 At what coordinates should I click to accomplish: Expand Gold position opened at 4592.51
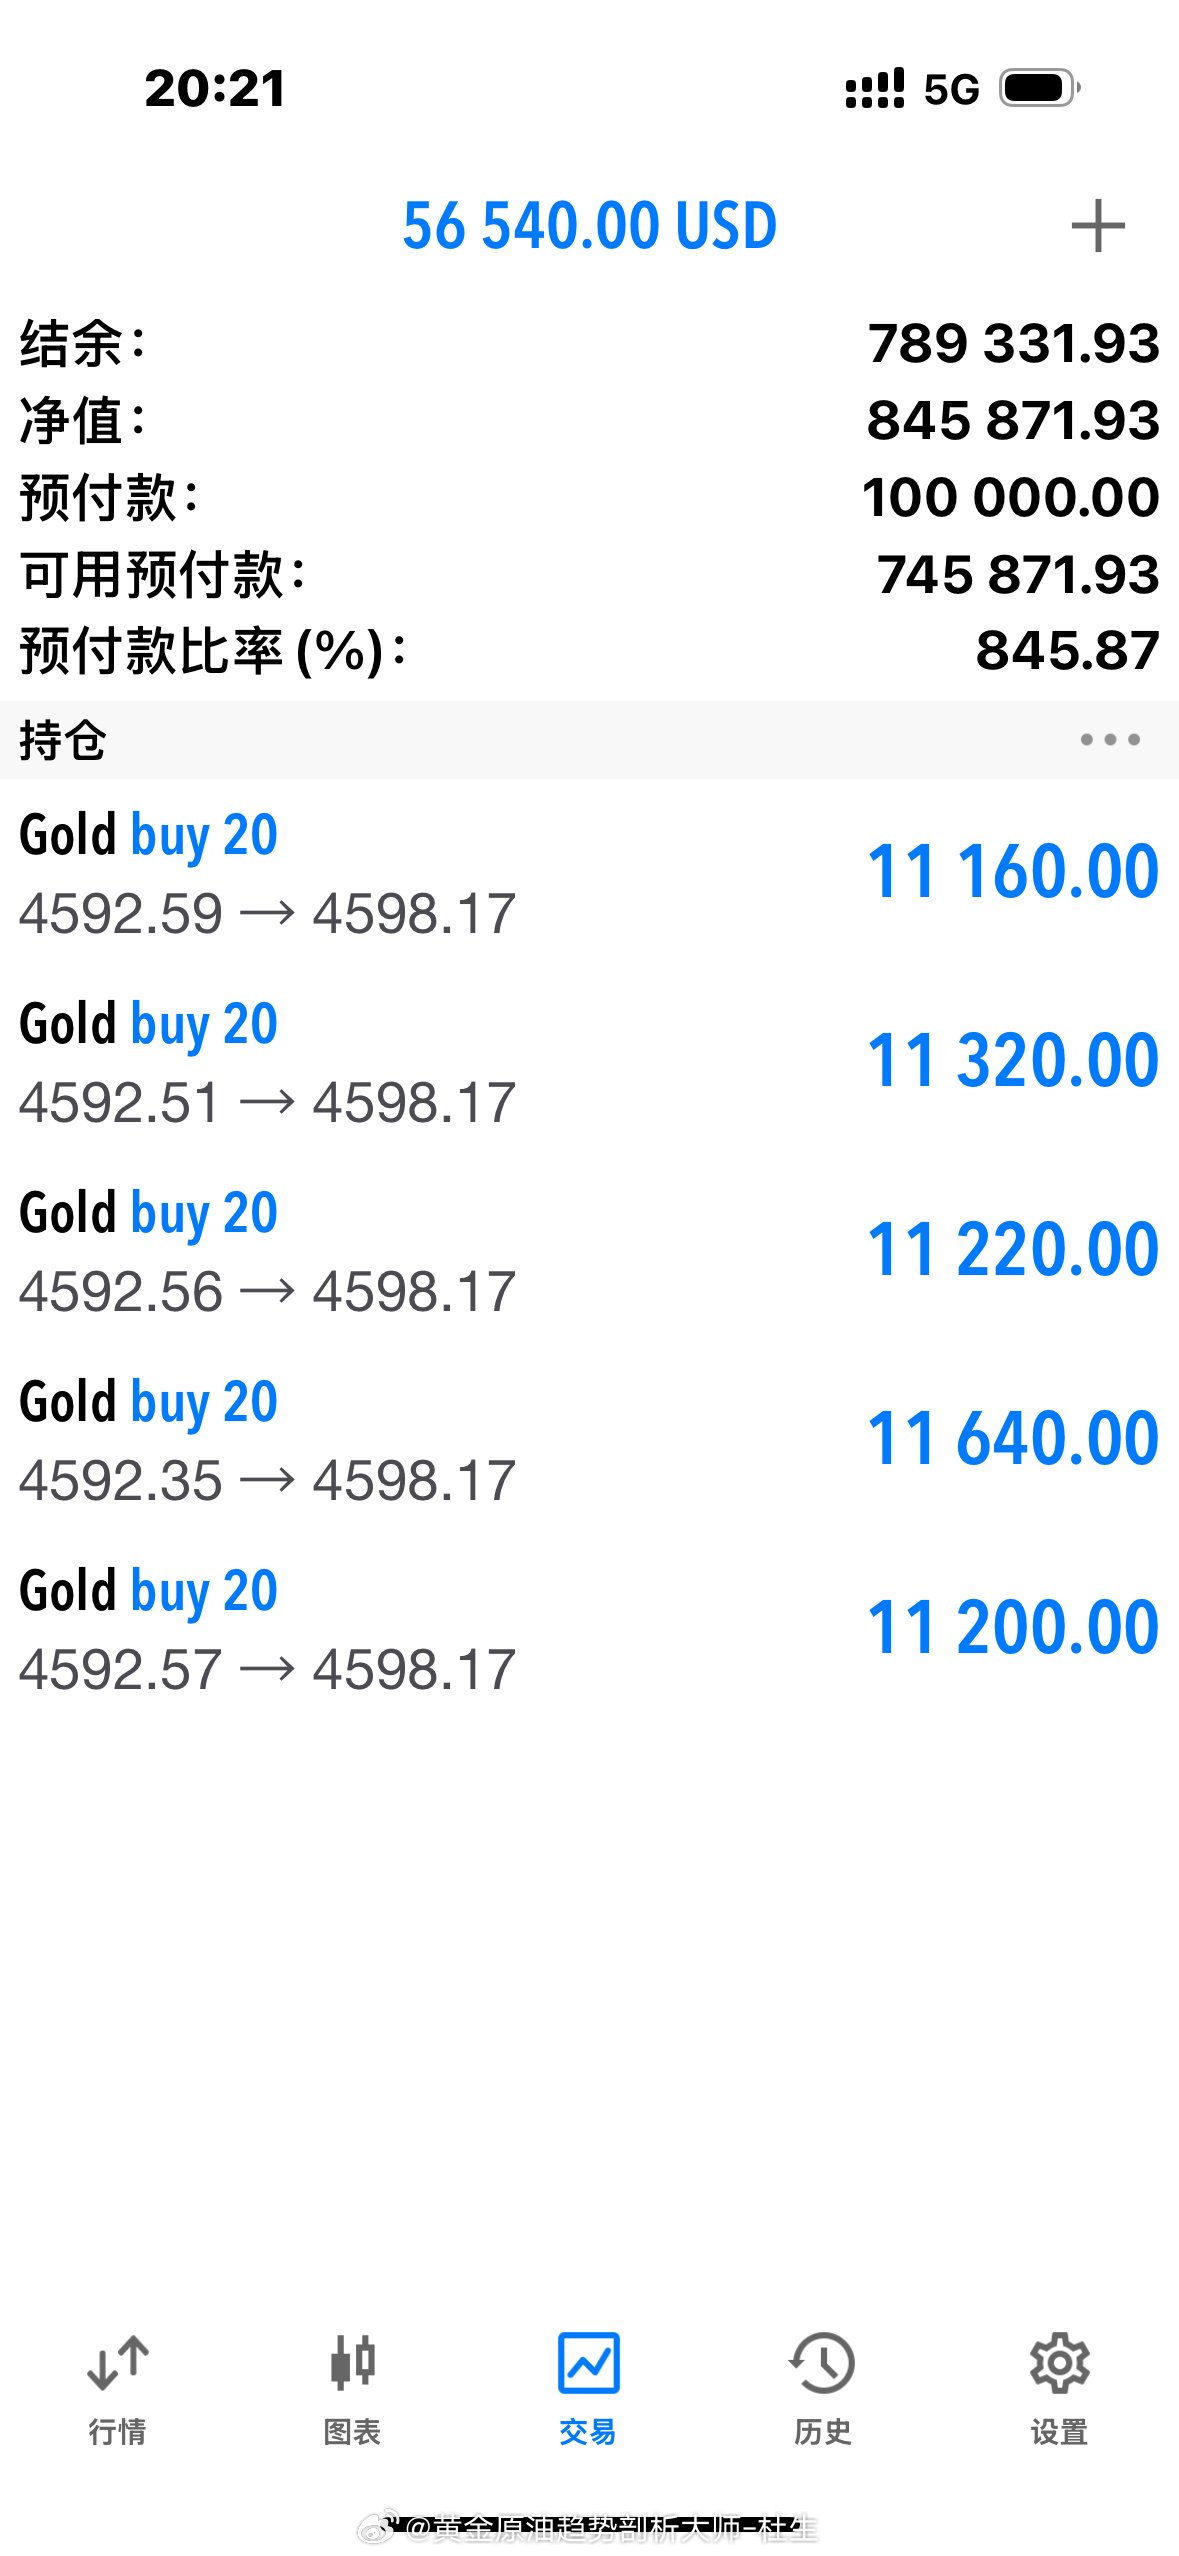(x=589, y=1062)
